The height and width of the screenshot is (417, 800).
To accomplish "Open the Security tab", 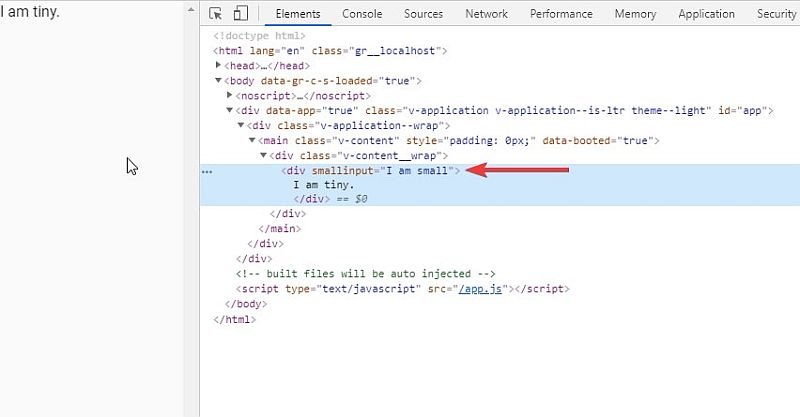I will pyautogui.click(x=777, y=14).
